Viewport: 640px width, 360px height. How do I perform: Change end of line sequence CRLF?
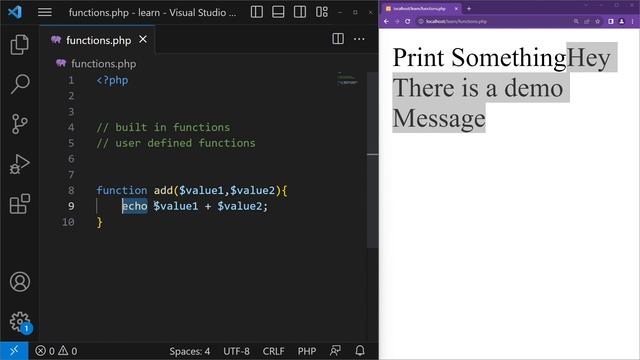[x=273, y=351]
